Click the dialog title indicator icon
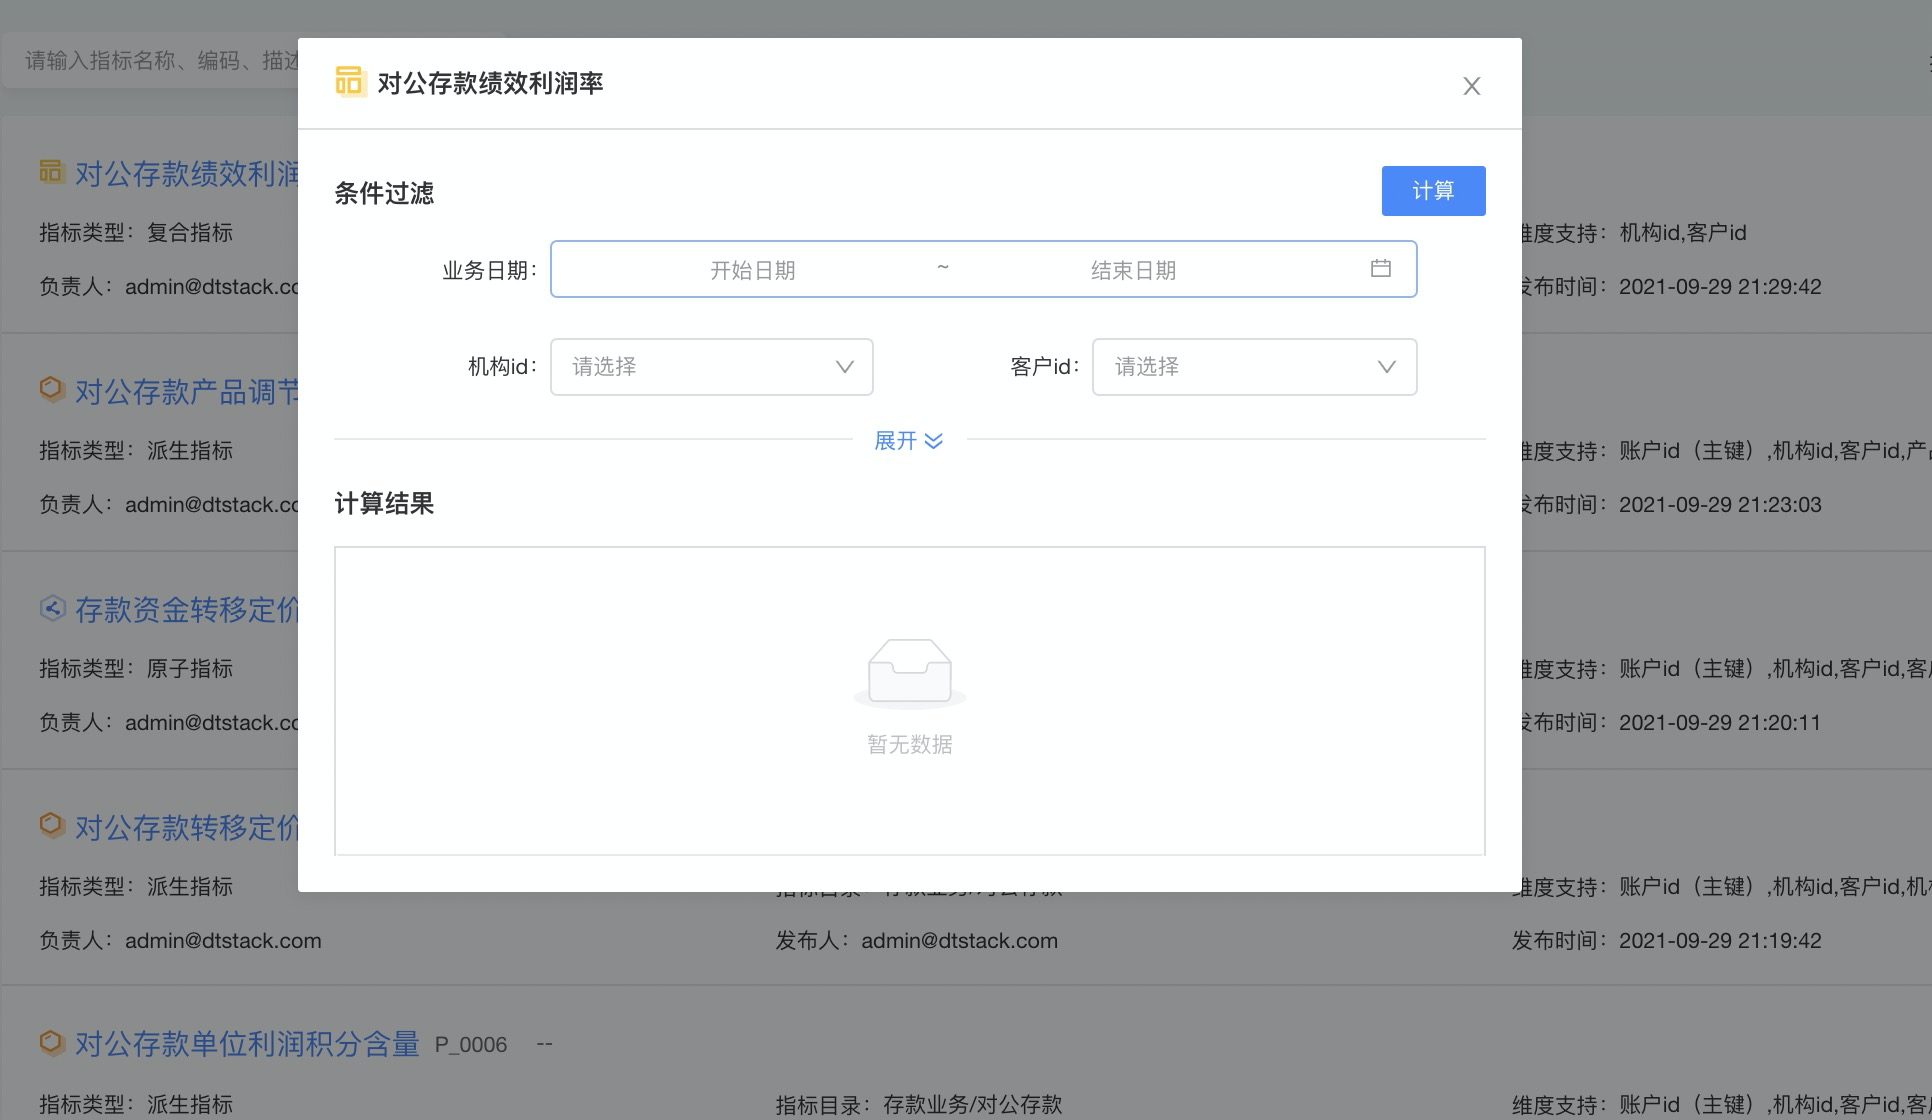This screenshot has width=1932, height=1120. click(350, 82)
